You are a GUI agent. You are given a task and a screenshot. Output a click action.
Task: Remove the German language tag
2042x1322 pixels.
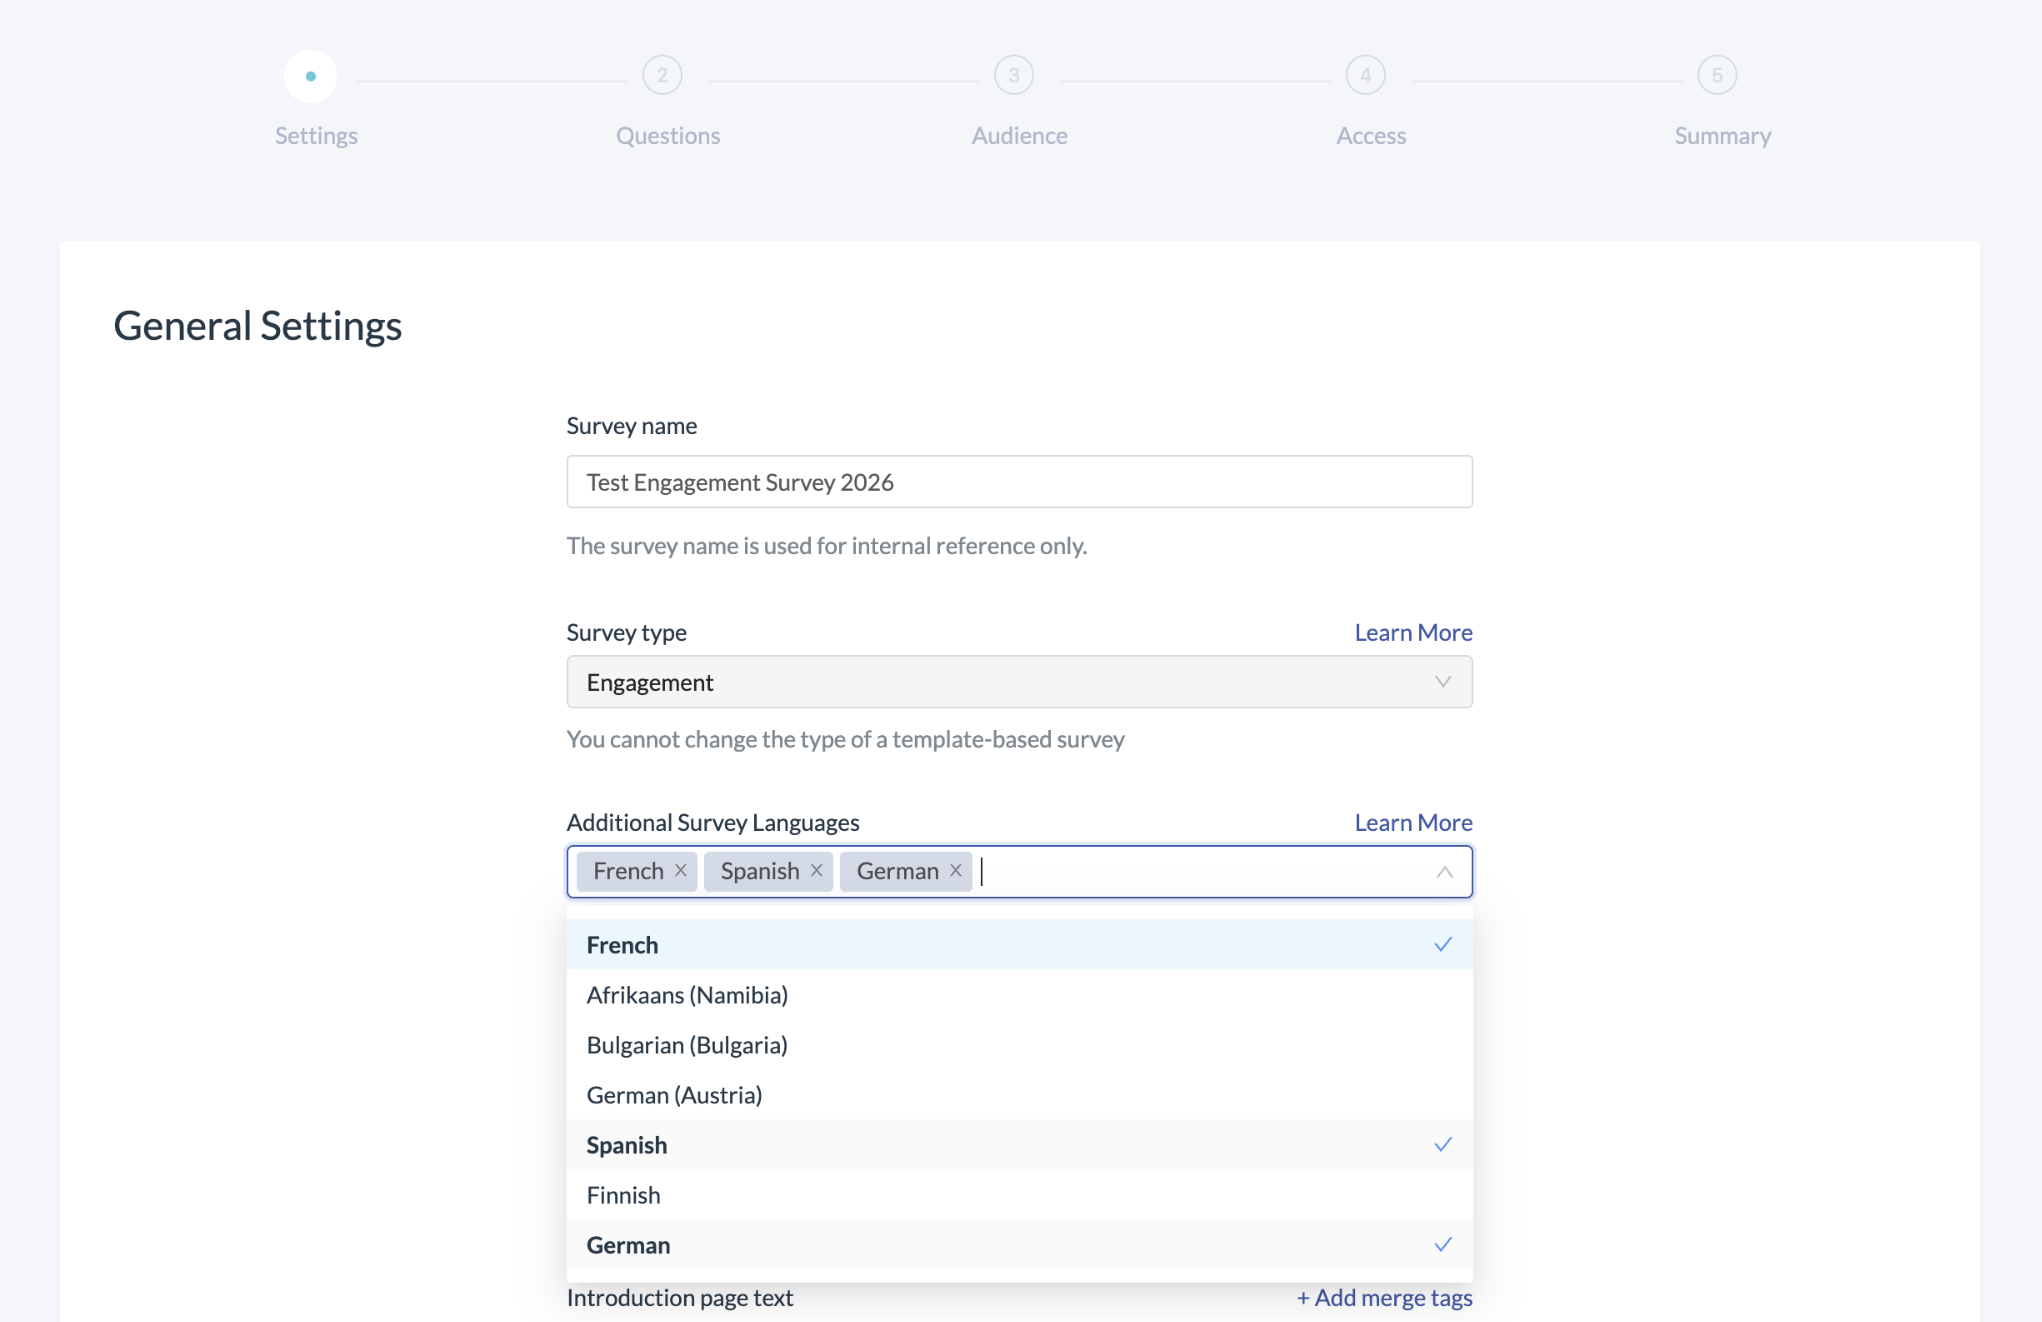(955, 871)
